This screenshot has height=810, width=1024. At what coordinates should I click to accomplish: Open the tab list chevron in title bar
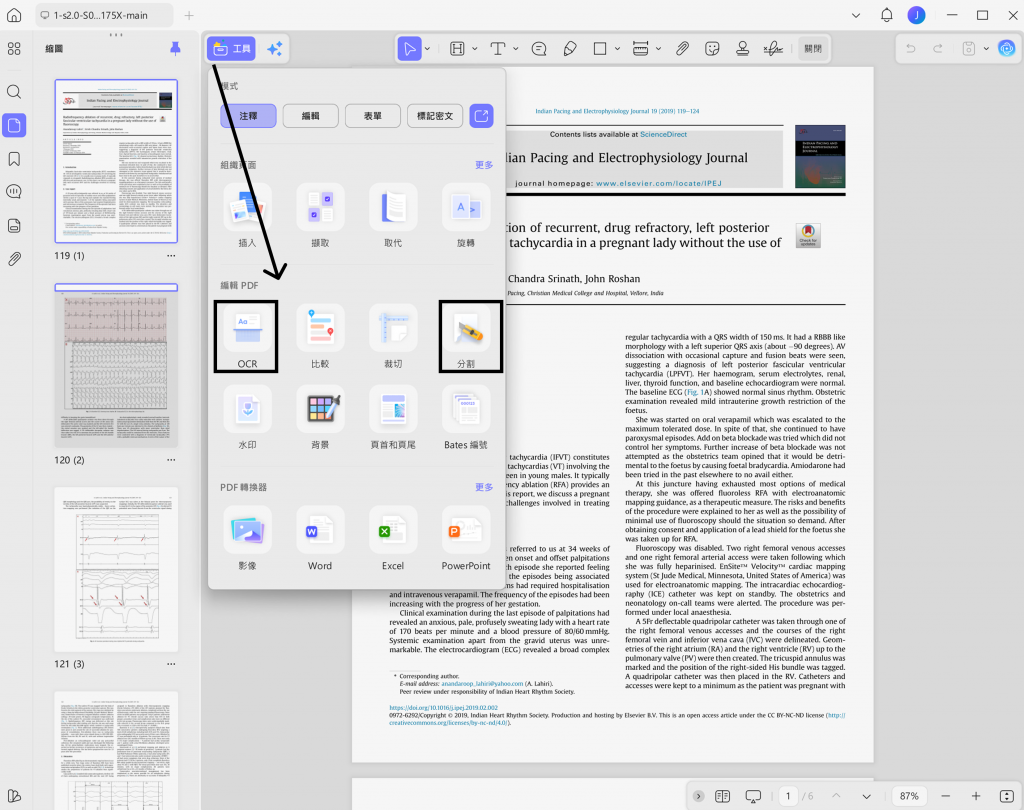[856, 15]
